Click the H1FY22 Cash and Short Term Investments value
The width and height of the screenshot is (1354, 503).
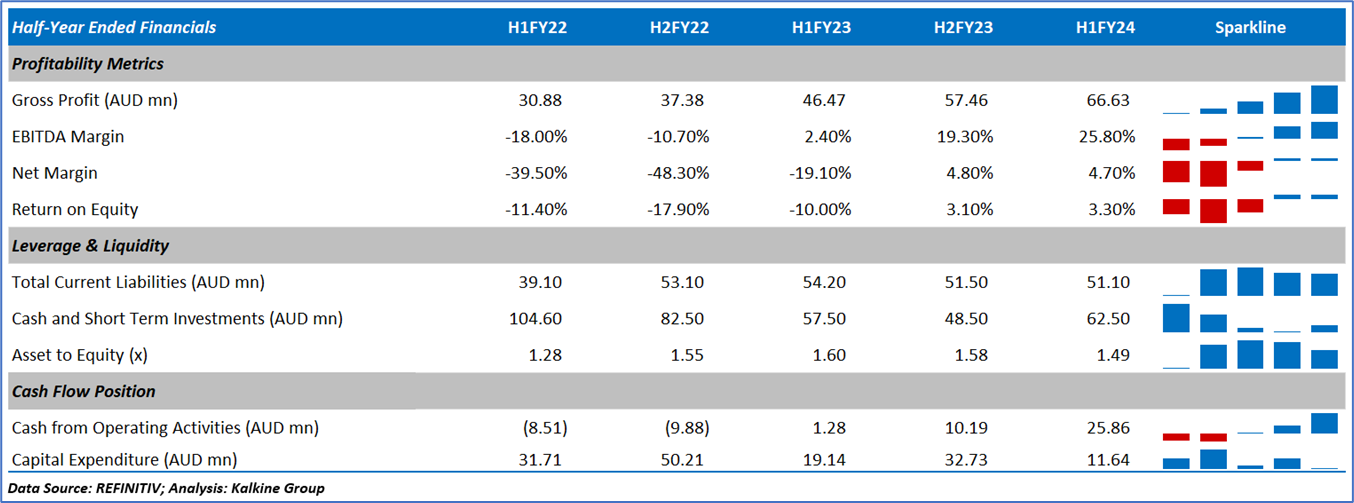point(537,319)
